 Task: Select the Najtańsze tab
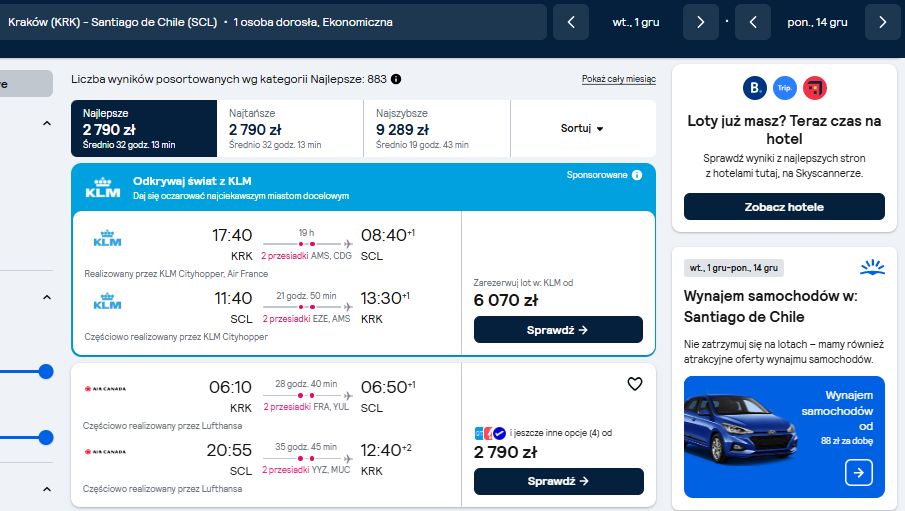pyautogui.click(x=290, y=128)
